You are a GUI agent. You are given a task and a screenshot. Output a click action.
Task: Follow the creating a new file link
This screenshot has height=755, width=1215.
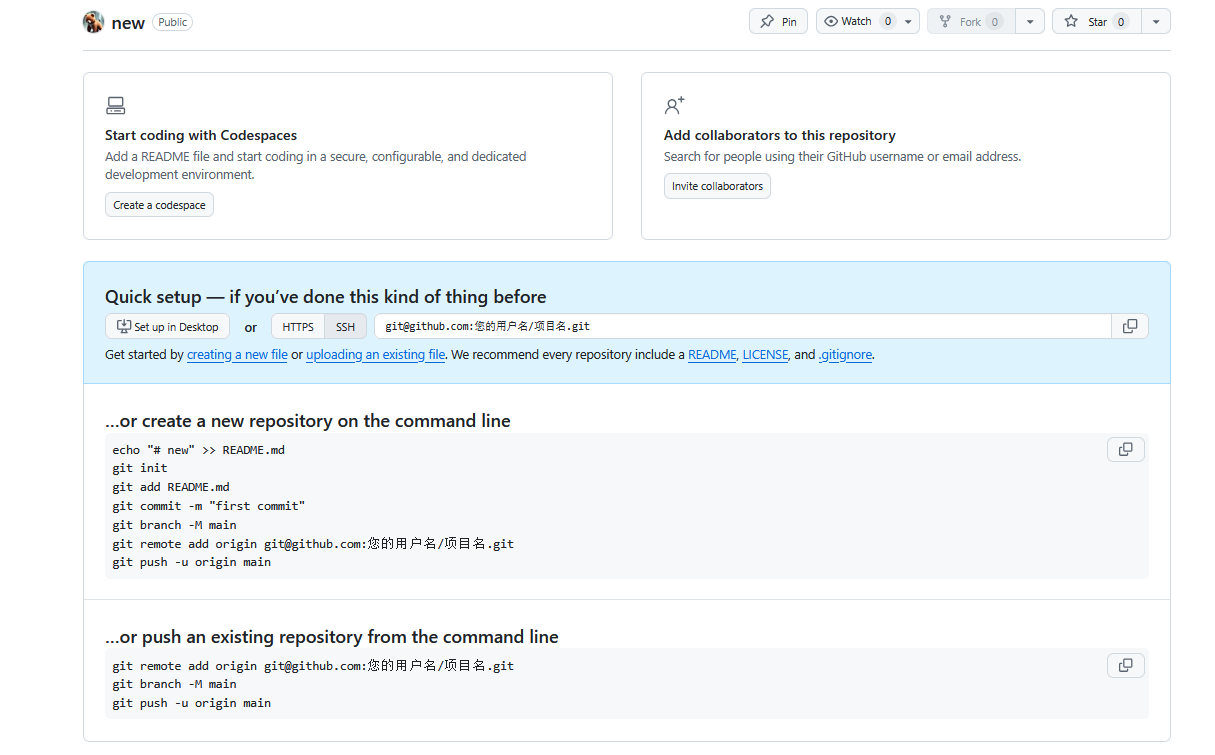[237, 355]
